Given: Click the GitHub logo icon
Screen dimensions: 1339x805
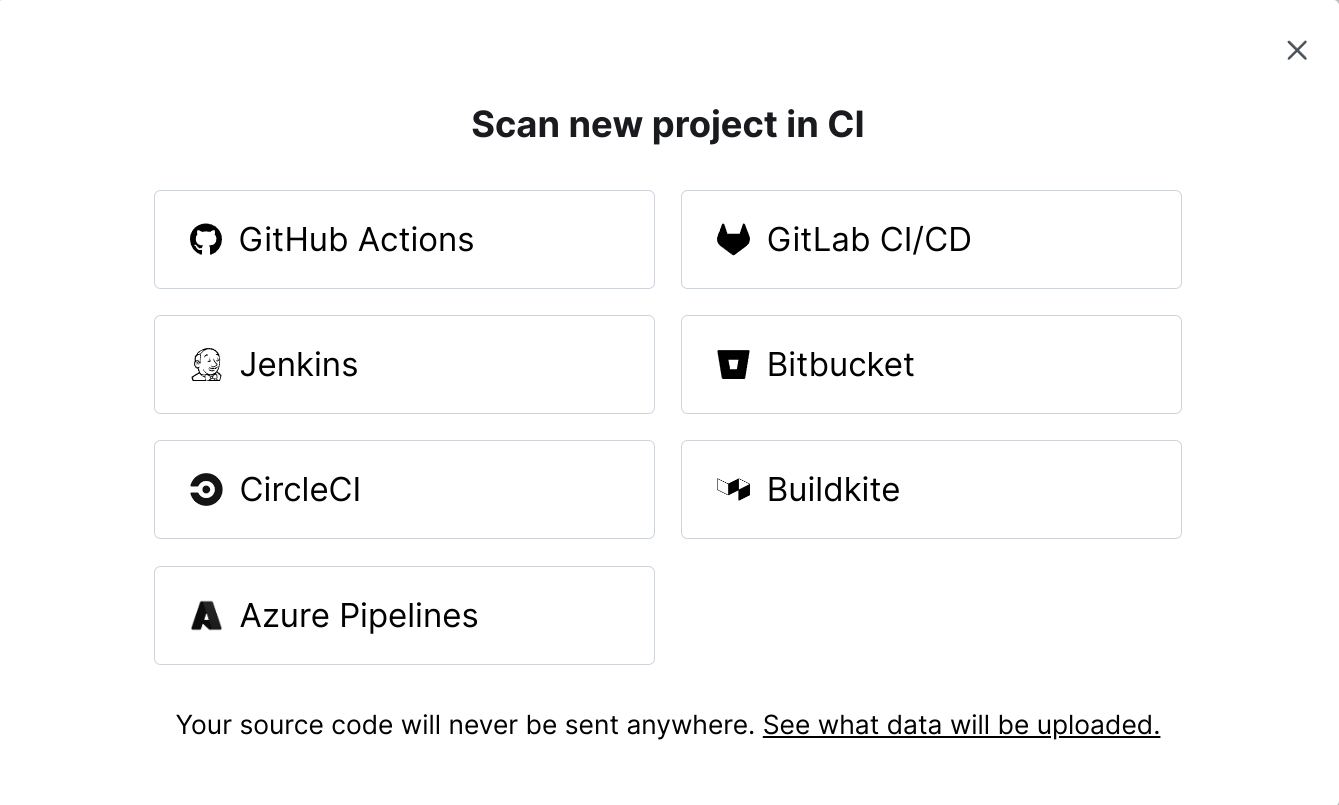Looking at the screenshot, I should (x=206, y=239).
